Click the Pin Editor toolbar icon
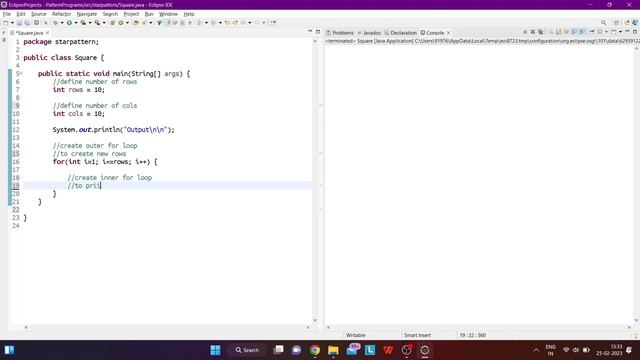The image size is (640, 360). pos(273,23)
